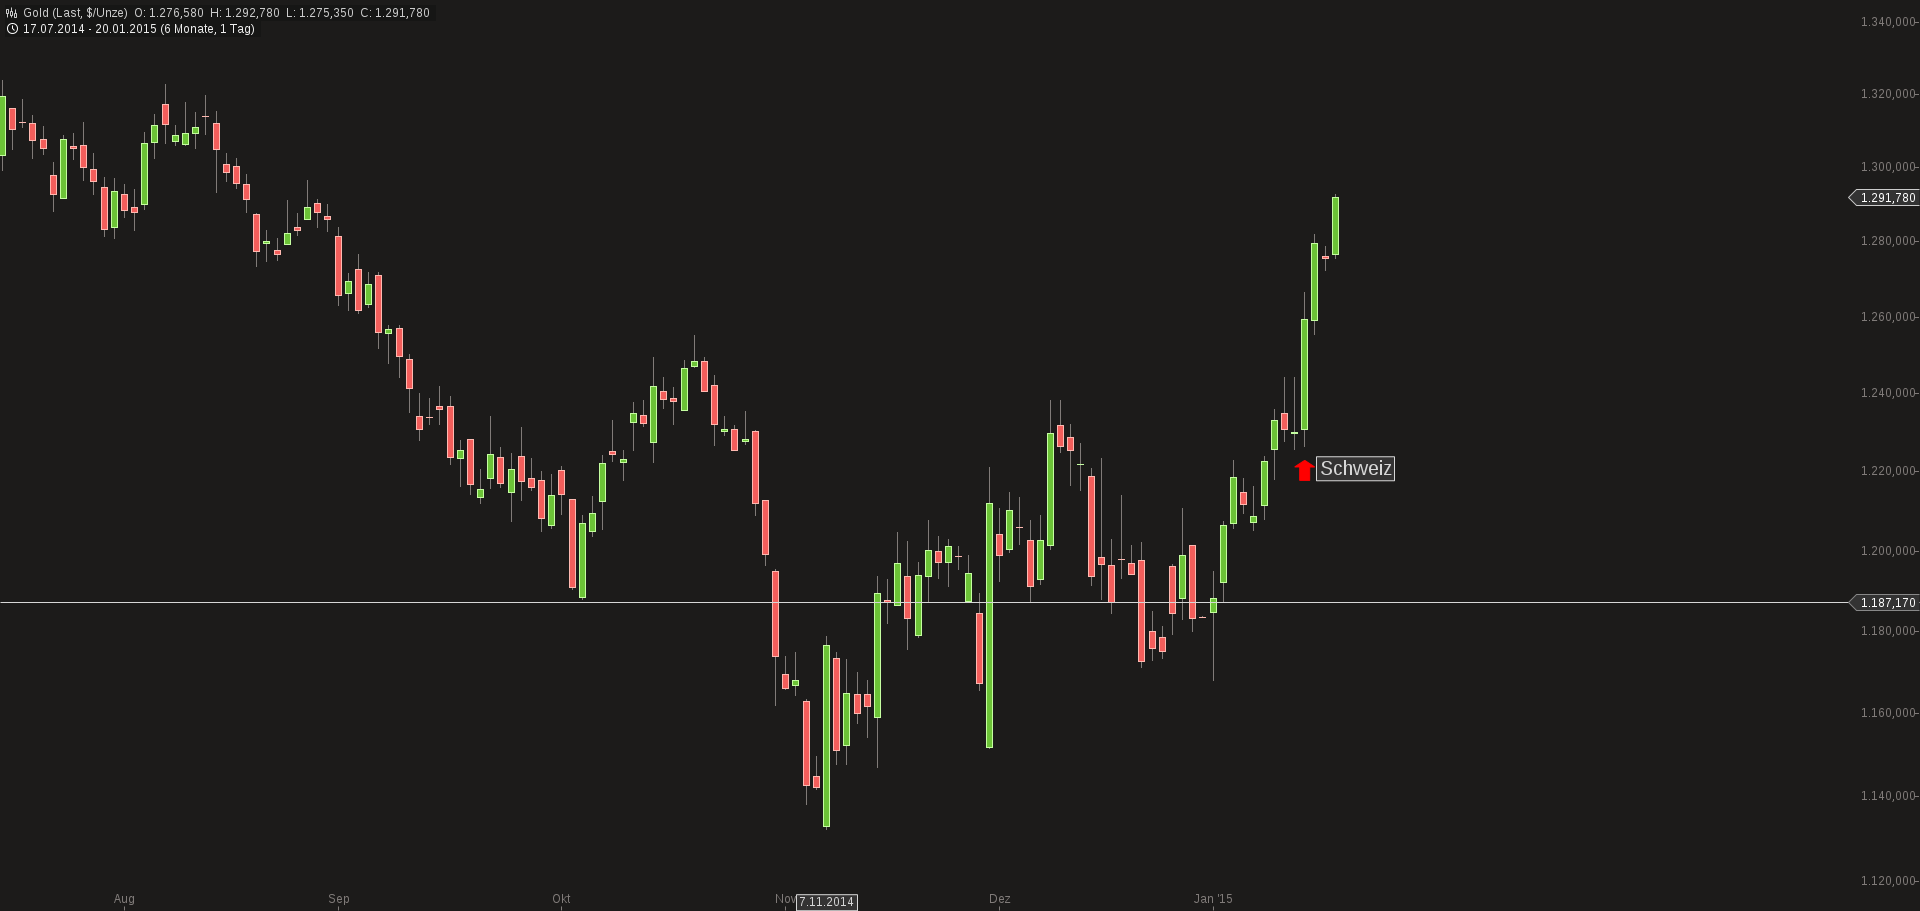Click the Schweiz annotation label

[1355, 469]
